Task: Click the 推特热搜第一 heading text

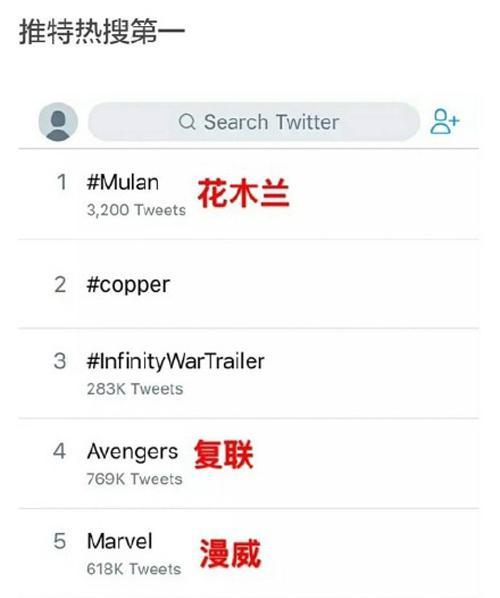Action: coord(102,31)
